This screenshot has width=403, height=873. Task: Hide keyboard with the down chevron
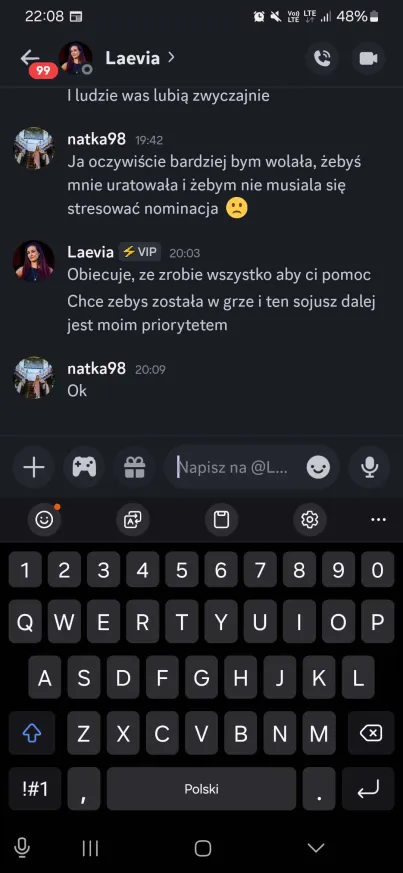[316, 848]
